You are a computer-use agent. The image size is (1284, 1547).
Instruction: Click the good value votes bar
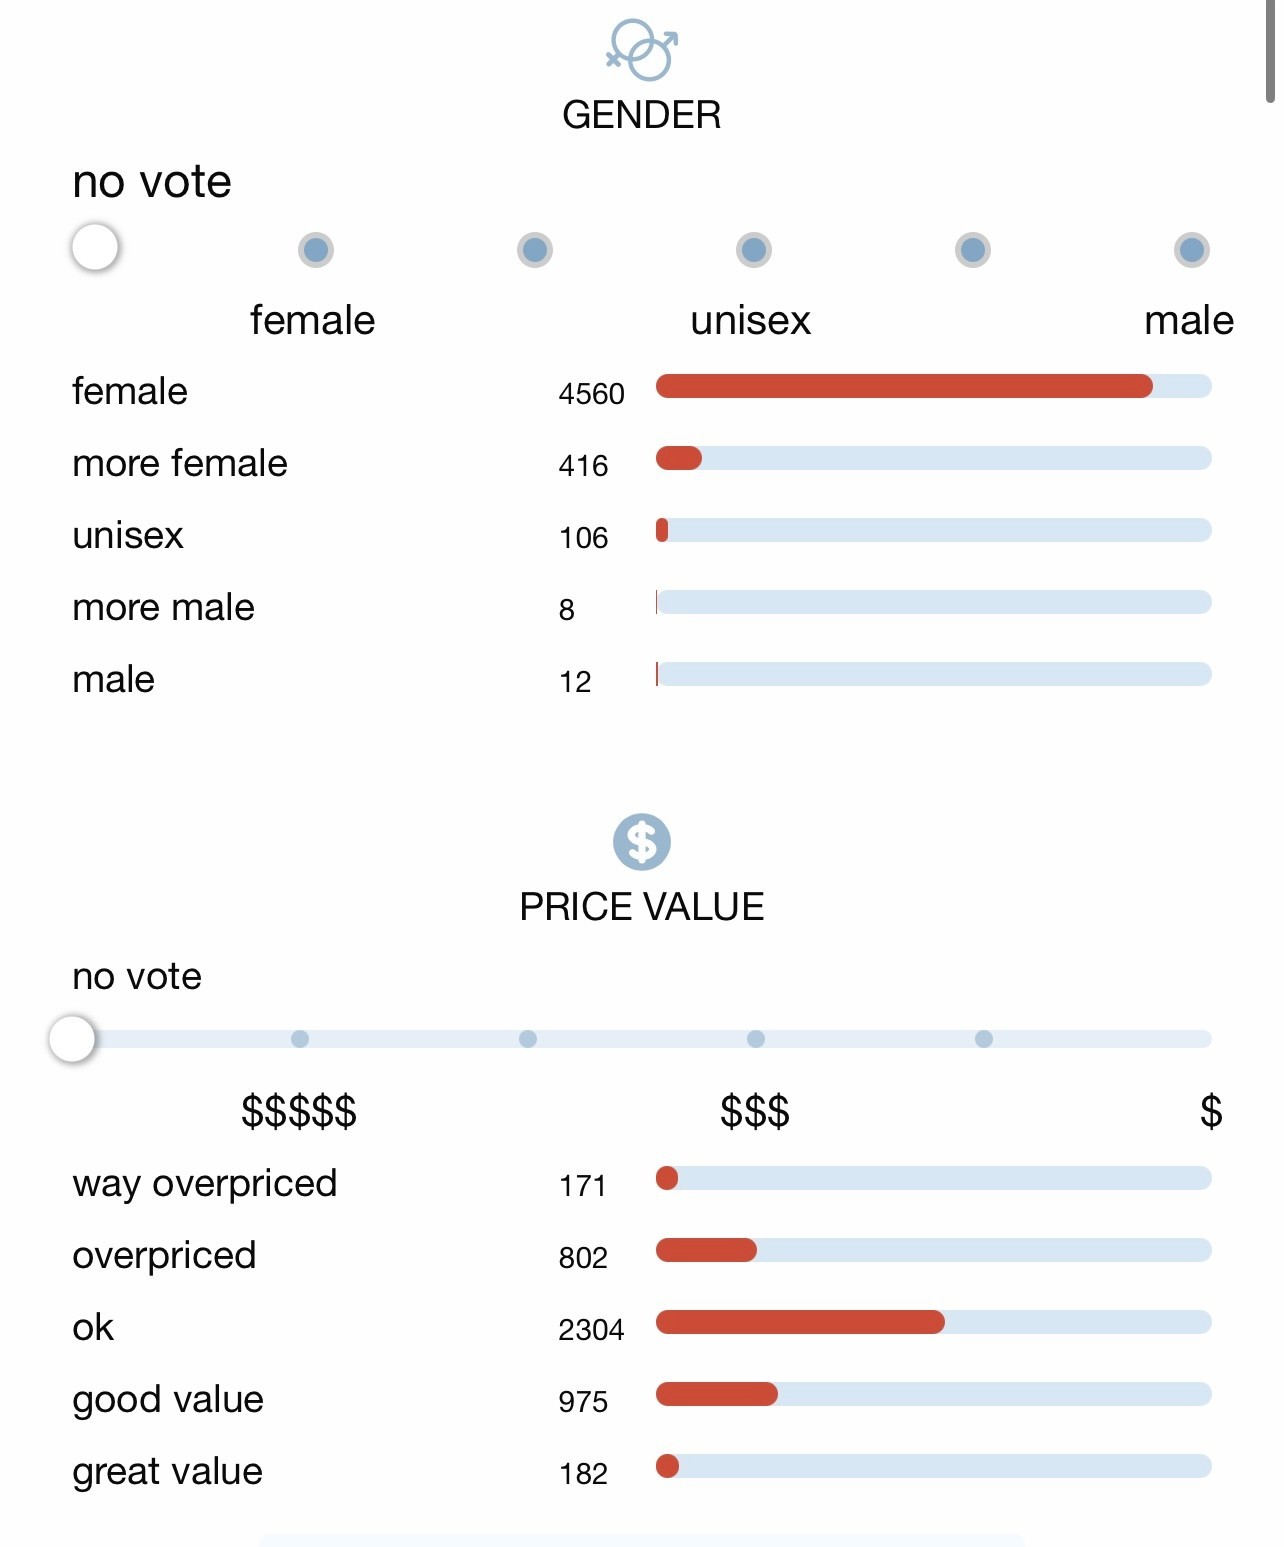(x=934, y=1394)
